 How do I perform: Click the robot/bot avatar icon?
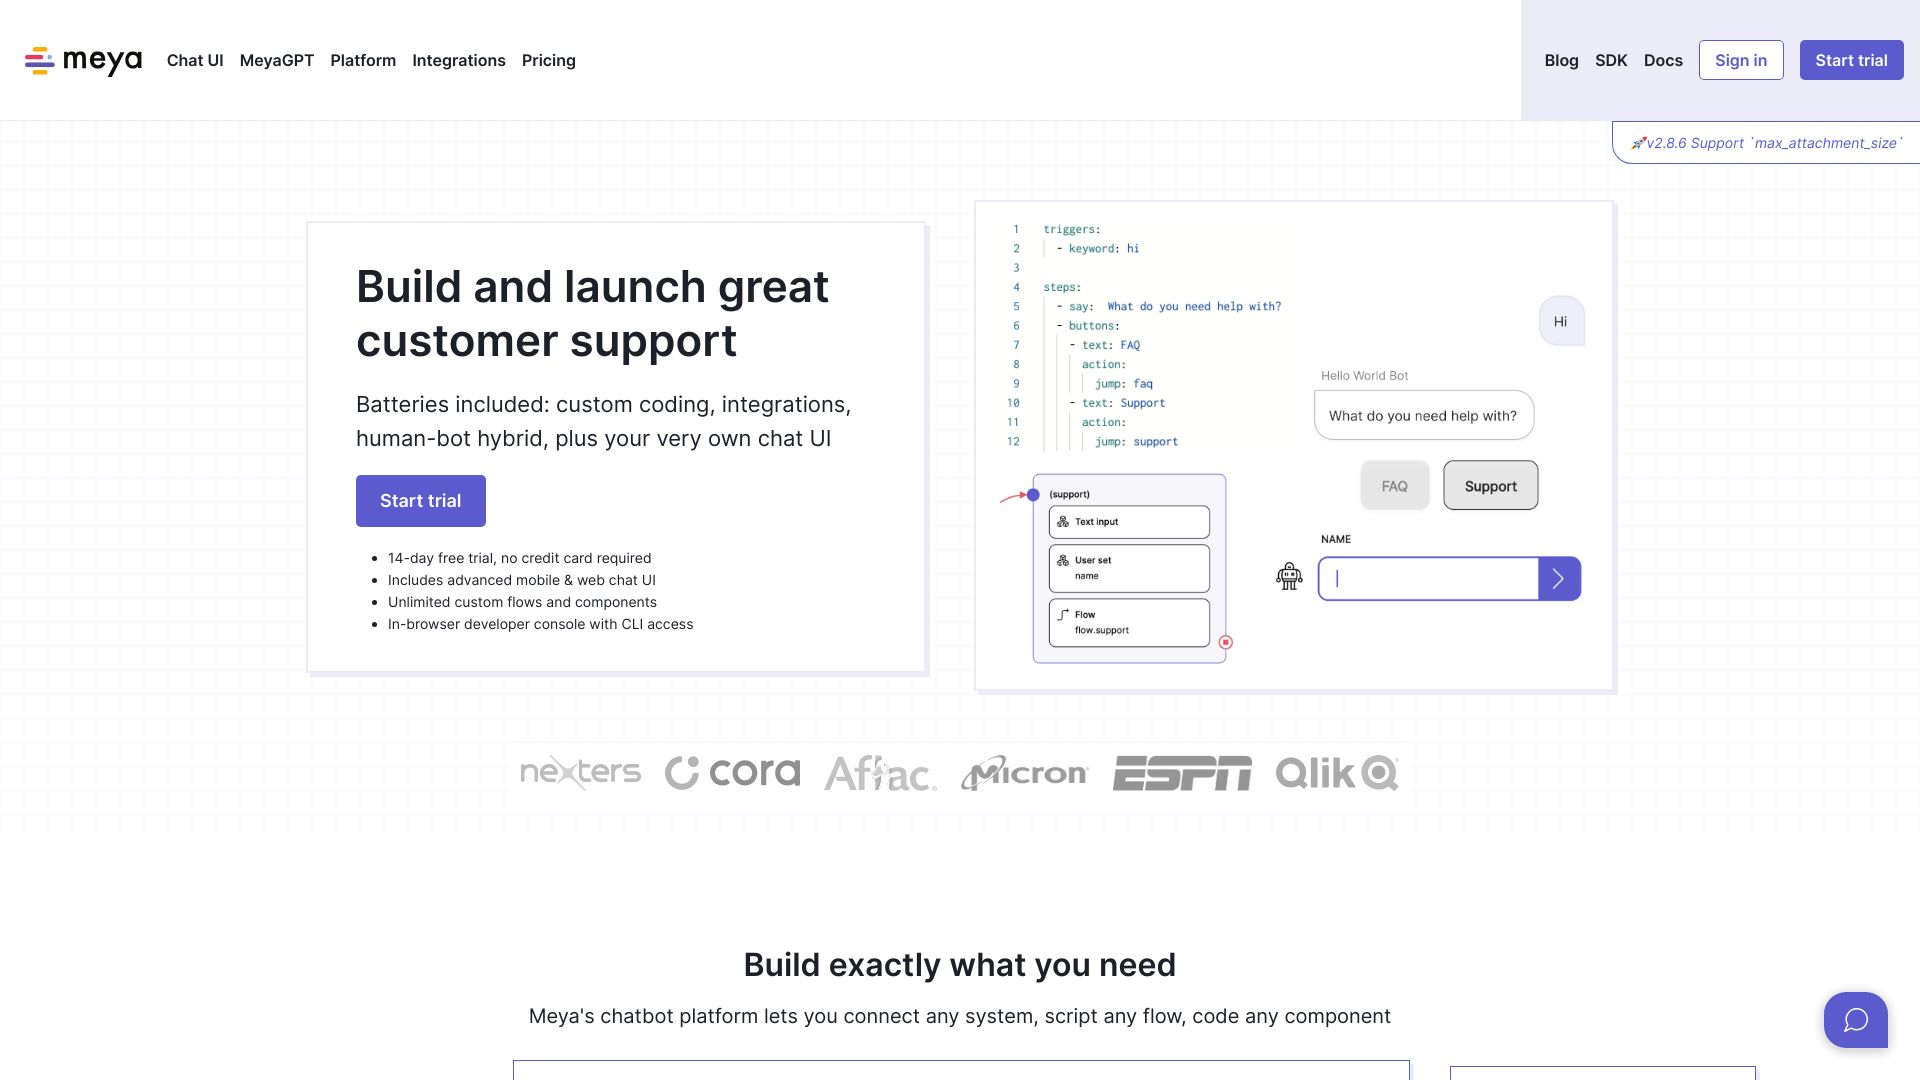coord(1288,576)
